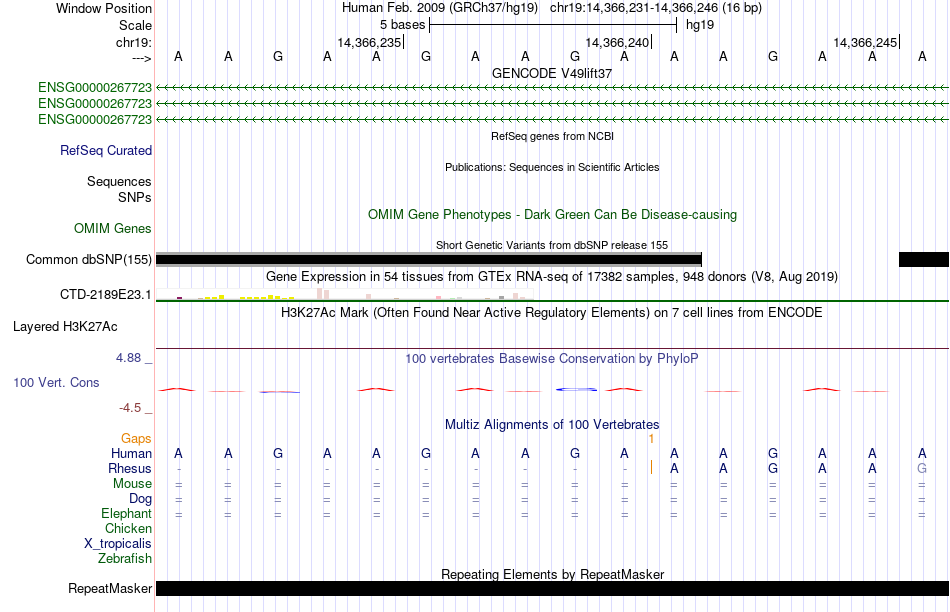Screen dimensions: 950x612
Task: Click the -4.5 PhyloP minimum value
Action: (130, 408)
